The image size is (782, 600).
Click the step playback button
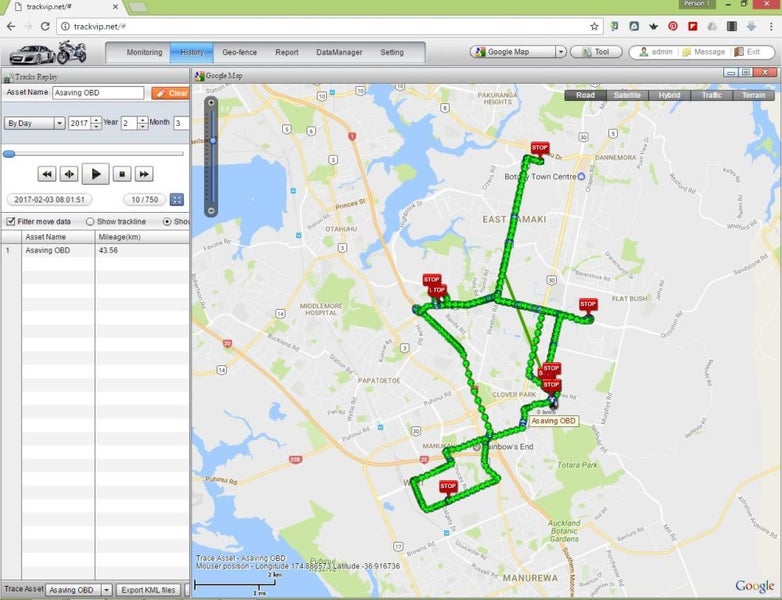pyautogui.click(x=69, y=174)
